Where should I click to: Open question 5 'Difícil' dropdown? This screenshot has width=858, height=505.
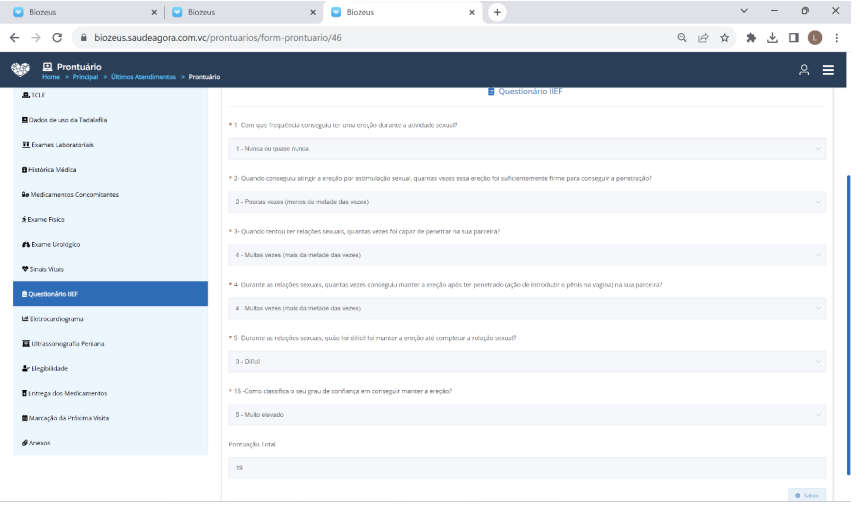coord(526,361)
